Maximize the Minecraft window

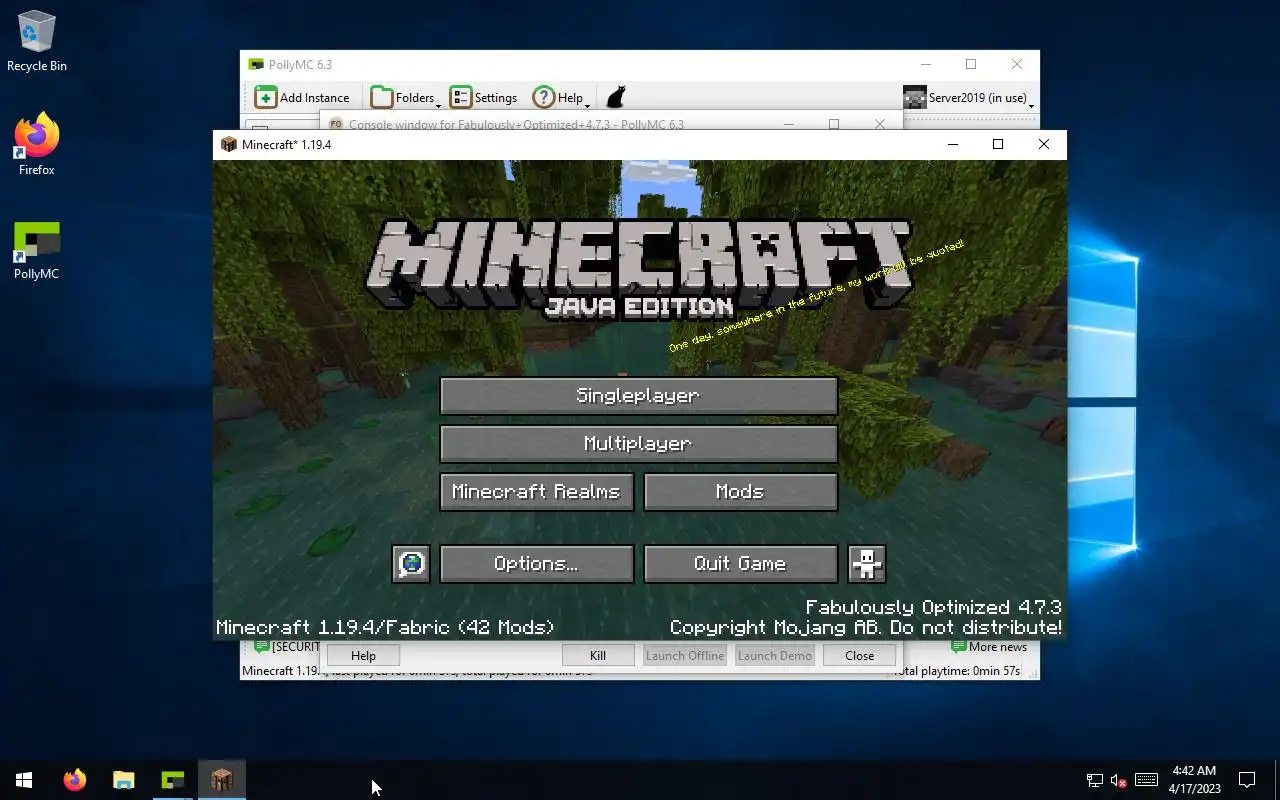pos(997,144)
